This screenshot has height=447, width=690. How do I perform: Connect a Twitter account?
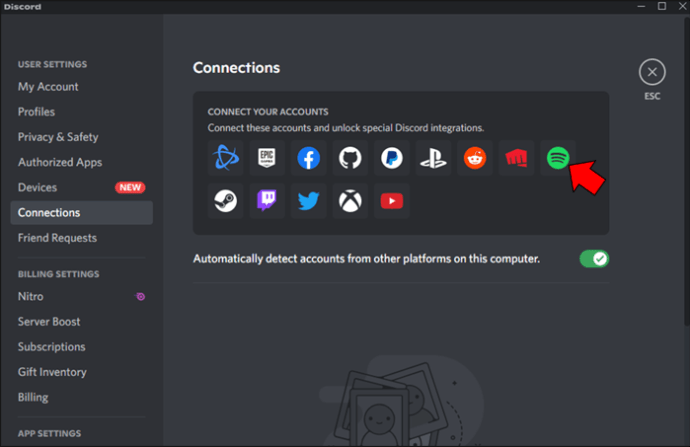[x=308, y=201]
